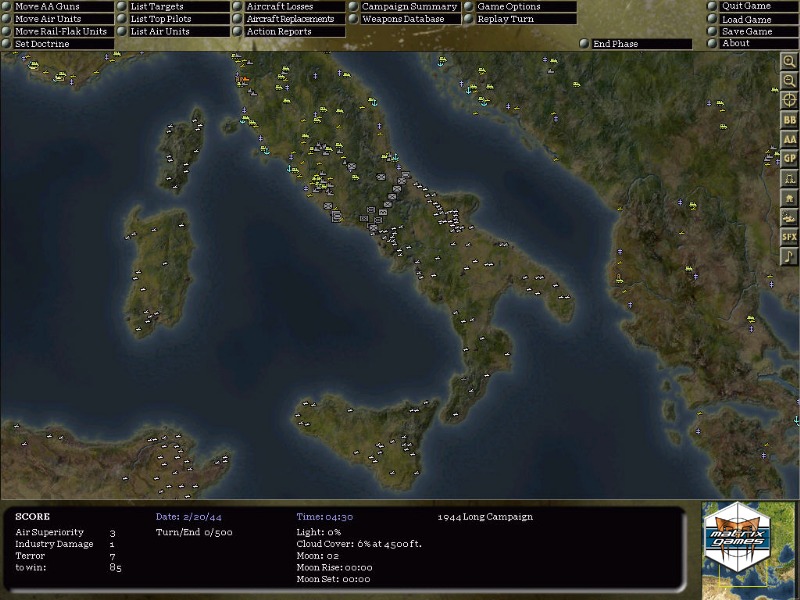The height and width of the screenshot is (600, 800).
Task: Toggle the GP map display button
Action: point(789,158)
